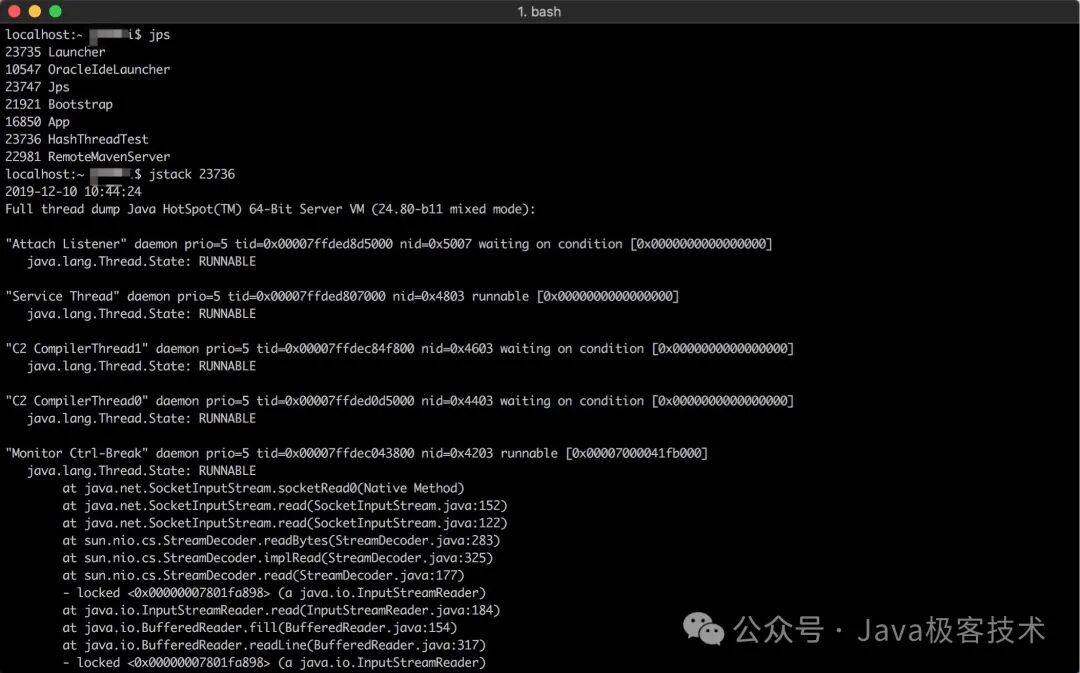Click the 'SocketInputStream.java:122' stack frame
Image resolution: width=1080 pixels, height=673 pixels.
click(x=284, y=523)
